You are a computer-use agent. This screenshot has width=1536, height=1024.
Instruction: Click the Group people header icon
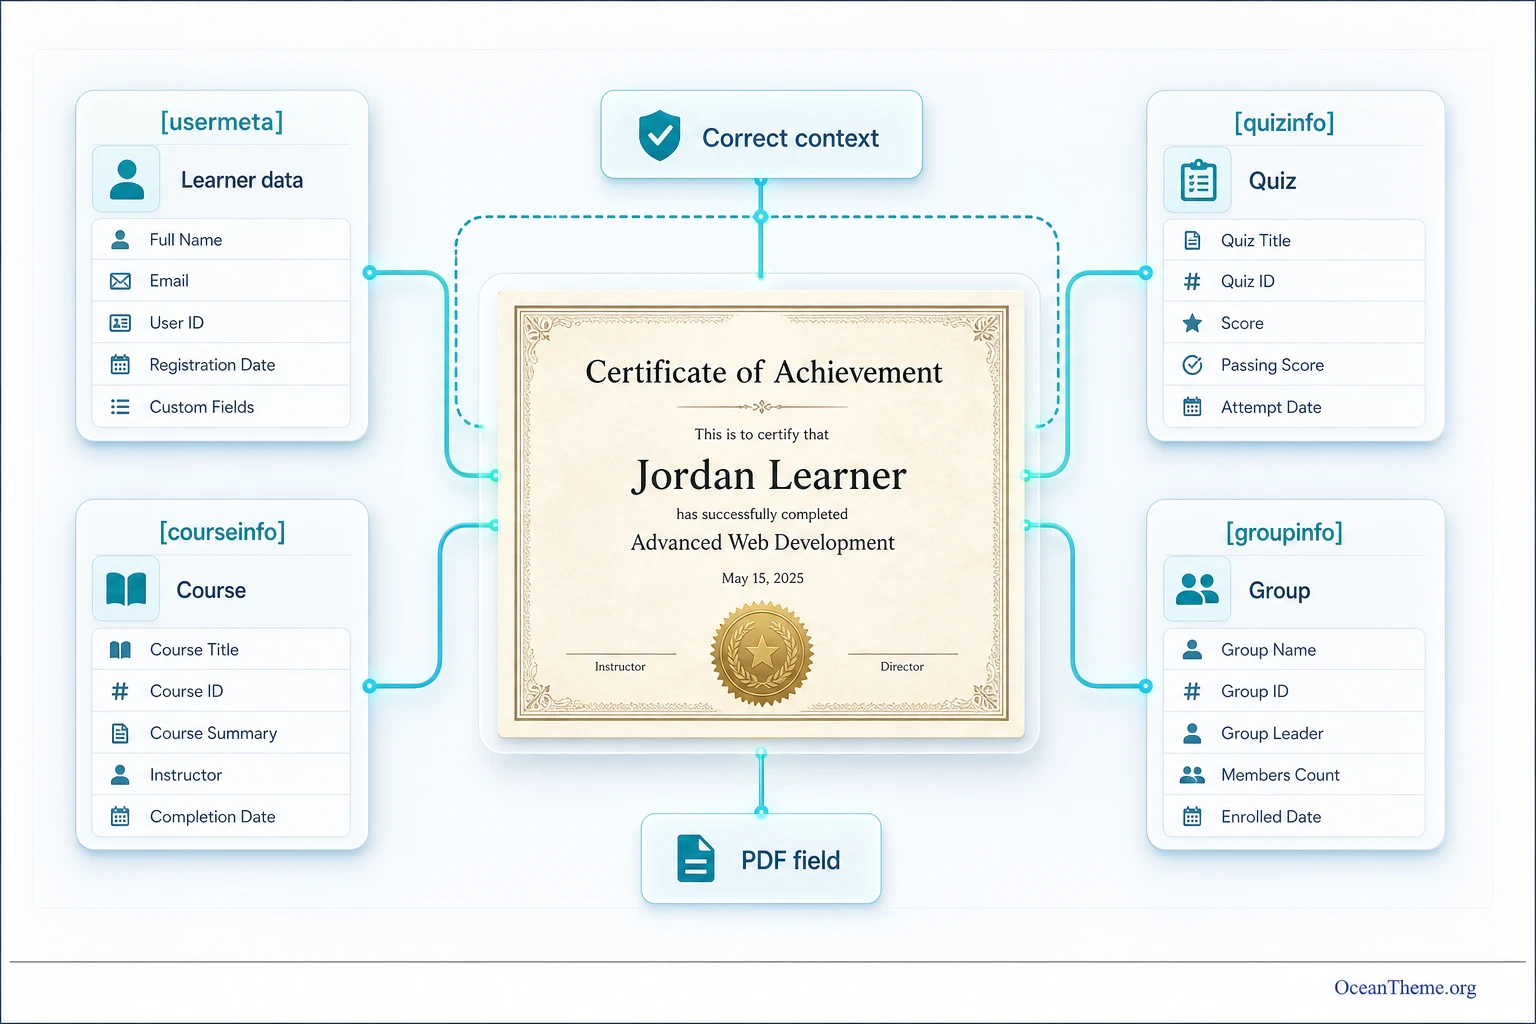[1197, 589]
